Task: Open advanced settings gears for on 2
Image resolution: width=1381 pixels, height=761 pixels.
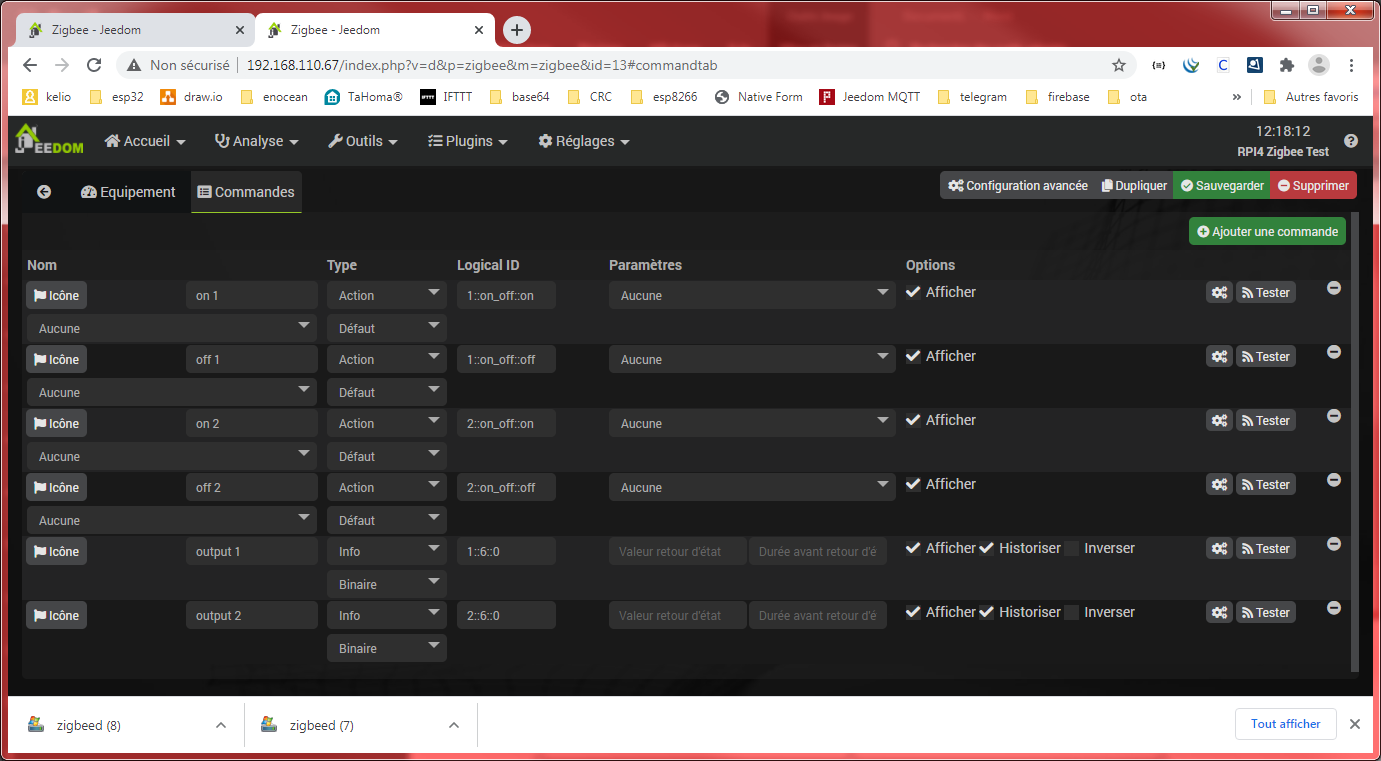Action: 1219,421
